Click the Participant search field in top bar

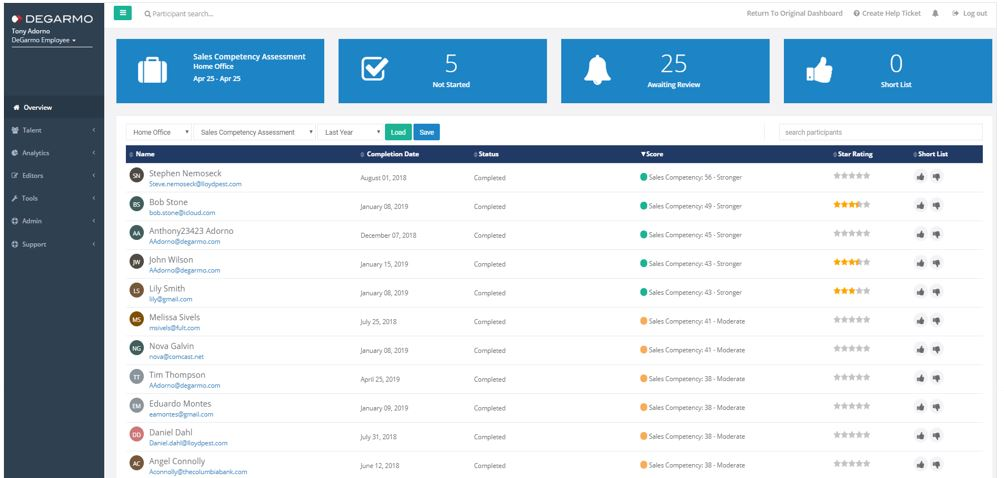[x=182, y=13]
